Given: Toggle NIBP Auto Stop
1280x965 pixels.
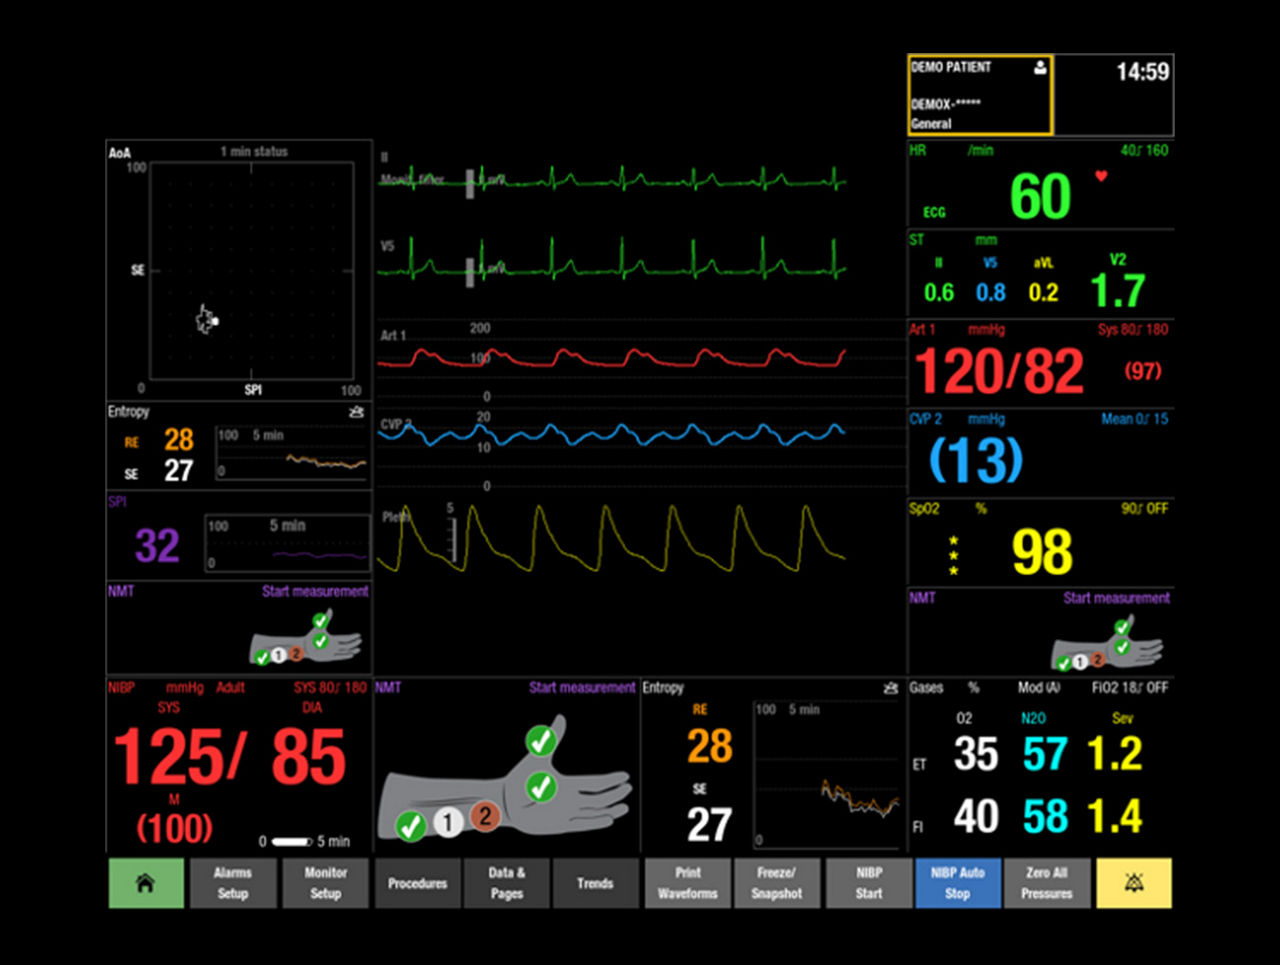Looking at the screenshot, I should (x=957, y=883).
